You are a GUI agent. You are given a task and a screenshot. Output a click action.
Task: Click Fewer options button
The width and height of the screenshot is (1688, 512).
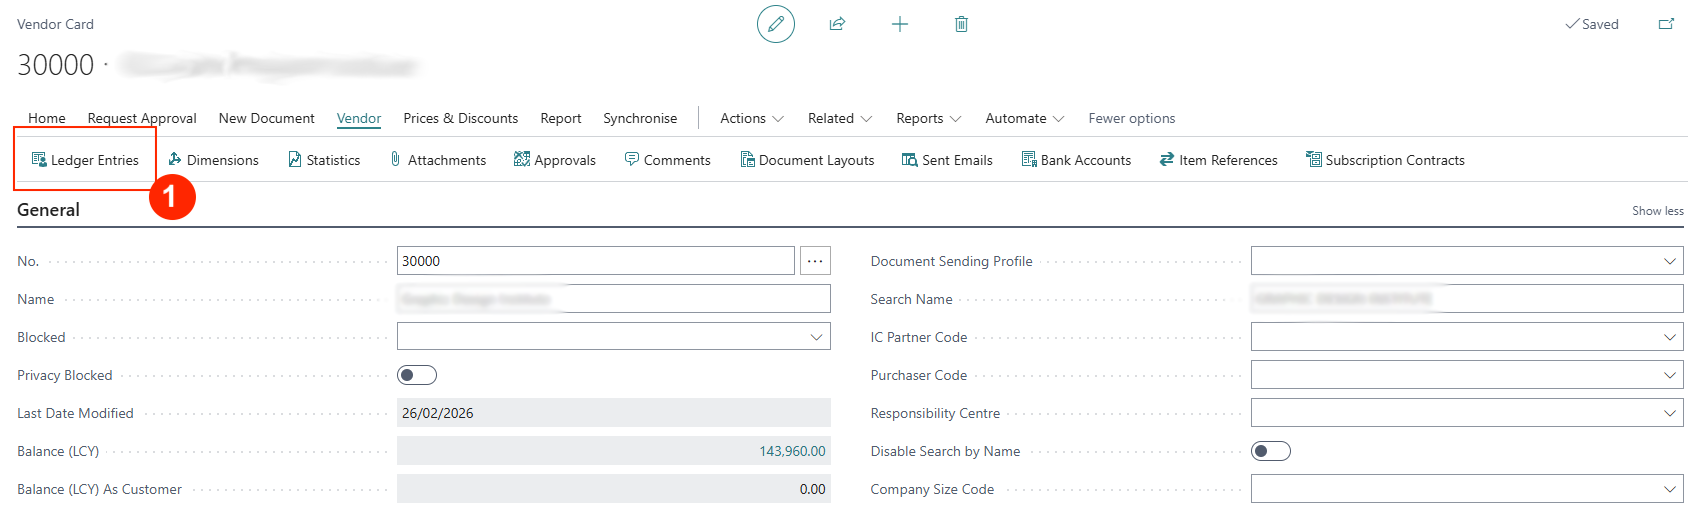[1131, 118]
